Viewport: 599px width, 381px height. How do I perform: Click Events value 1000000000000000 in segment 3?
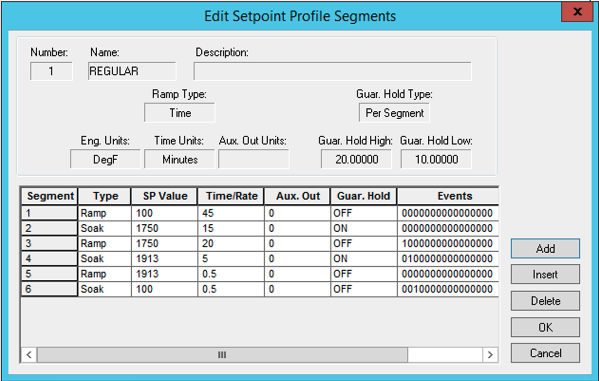click(448, 243)
